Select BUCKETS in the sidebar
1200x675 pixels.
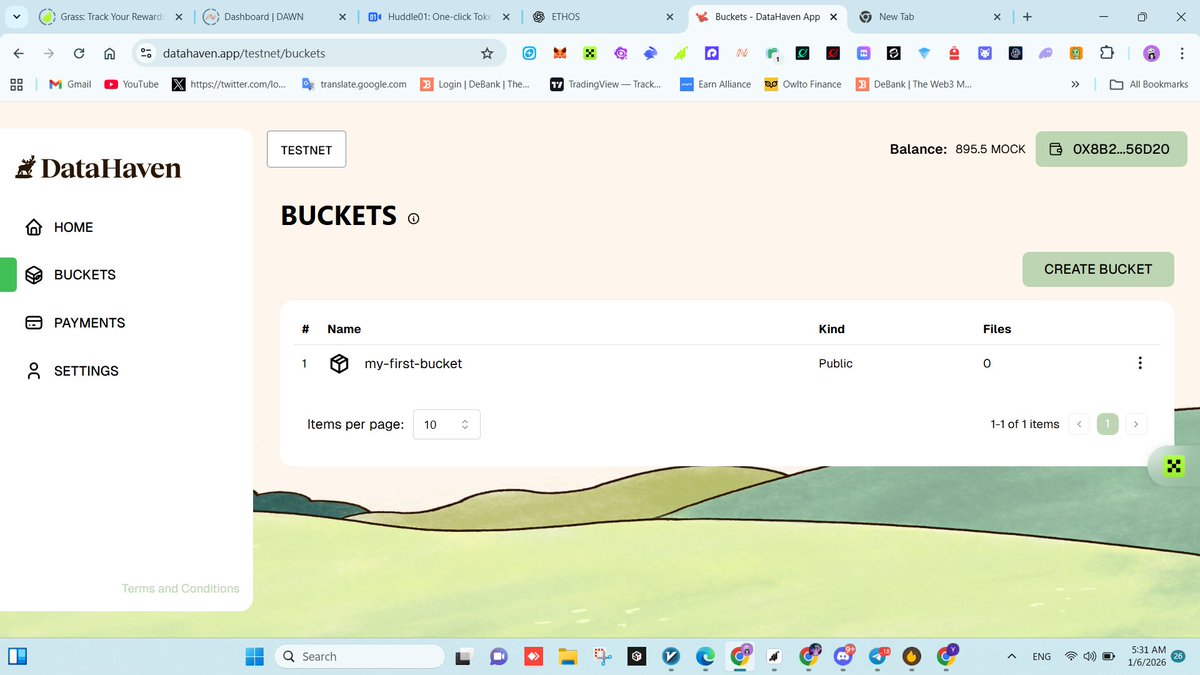click(70, 275)
